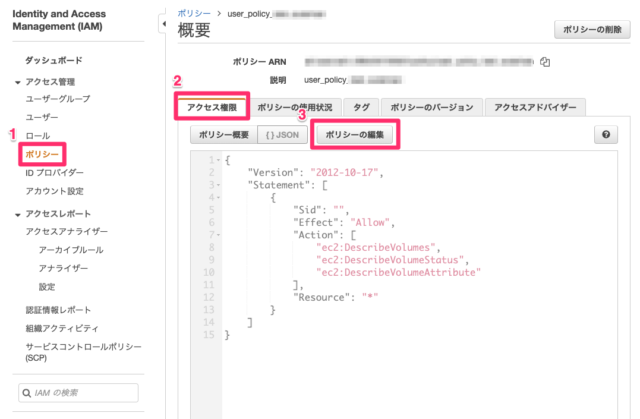Open アカウント設定 in the sidebar
This screenshot has width=640, height=419.
(x=54, y=191)
